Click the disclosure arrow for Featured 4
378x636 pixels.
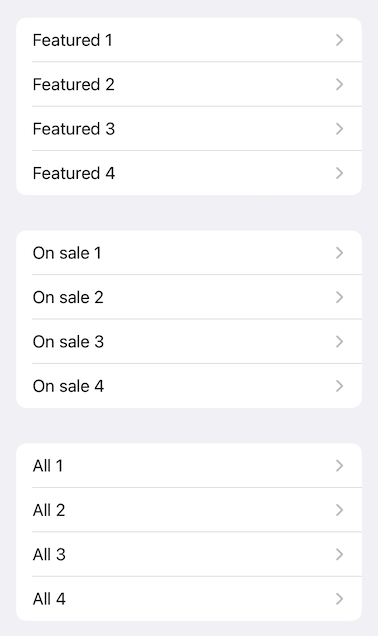pos(339,173)
